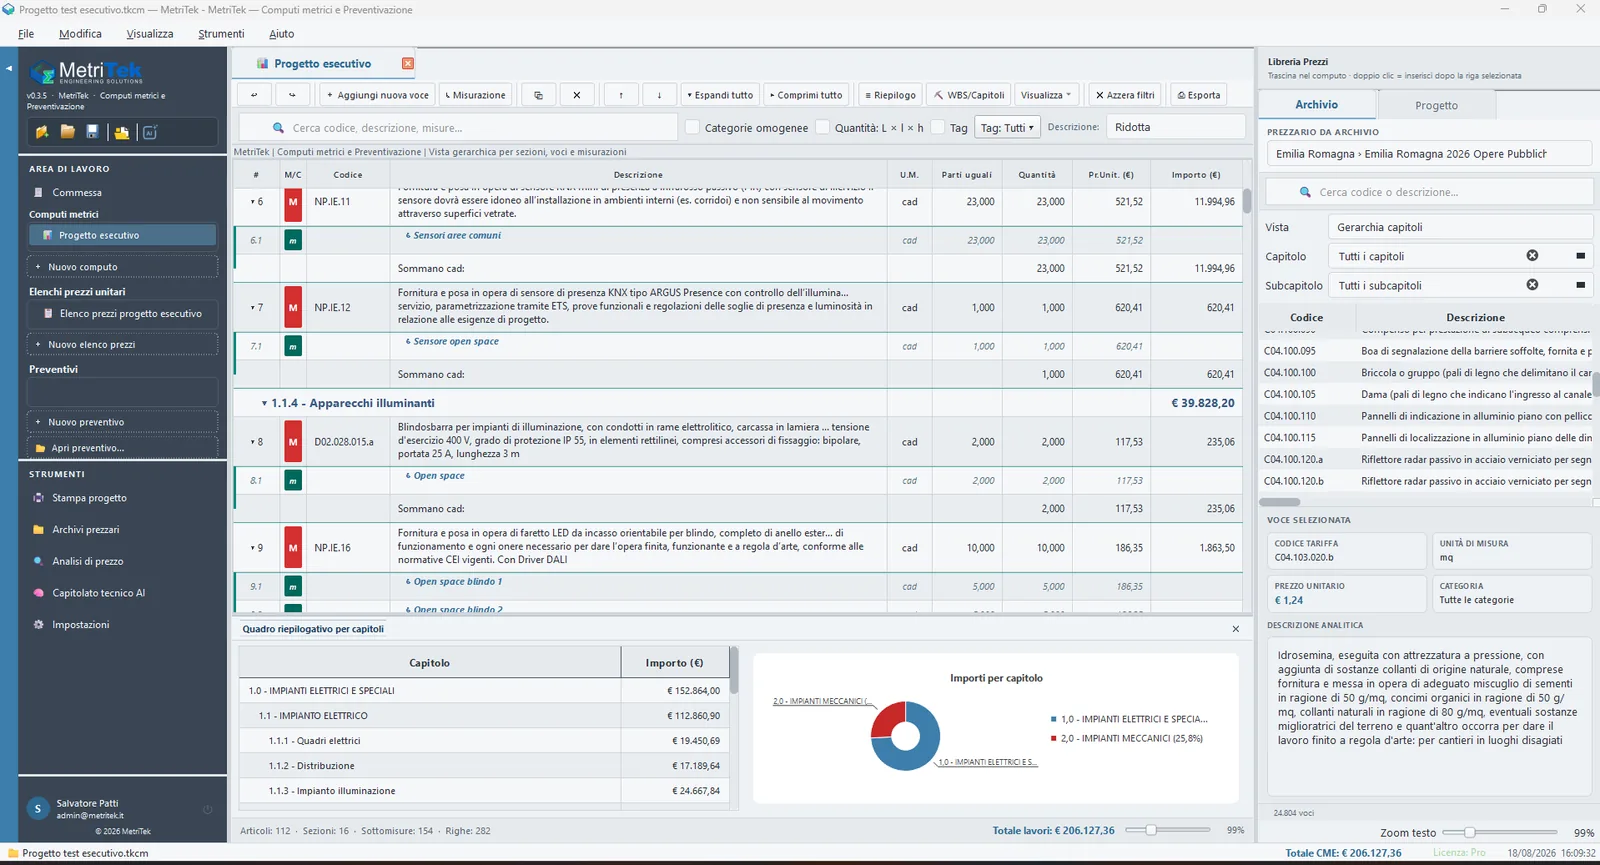
Task: Click the delete X toolbar button
Action: point(577,95)
